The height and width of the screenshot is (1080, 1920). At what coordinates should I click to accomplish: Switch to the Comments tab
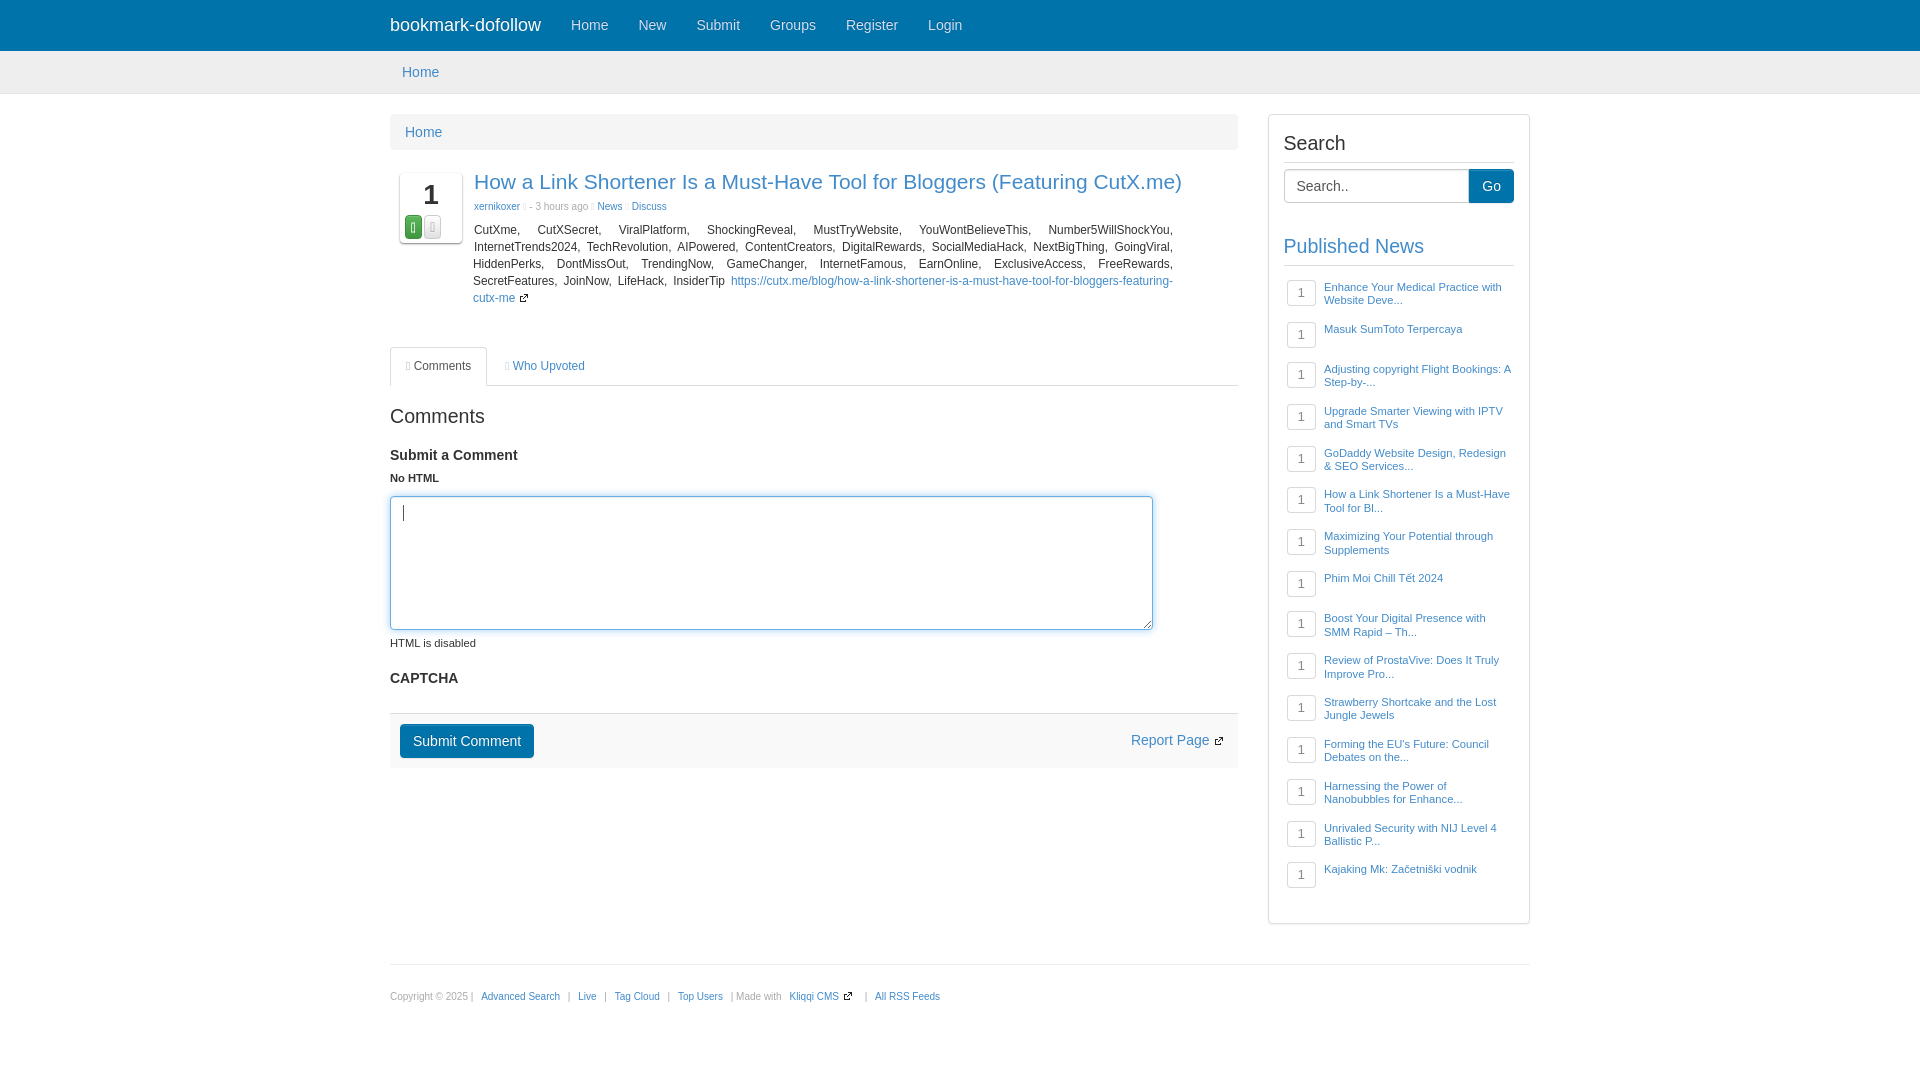click(438, 366)
